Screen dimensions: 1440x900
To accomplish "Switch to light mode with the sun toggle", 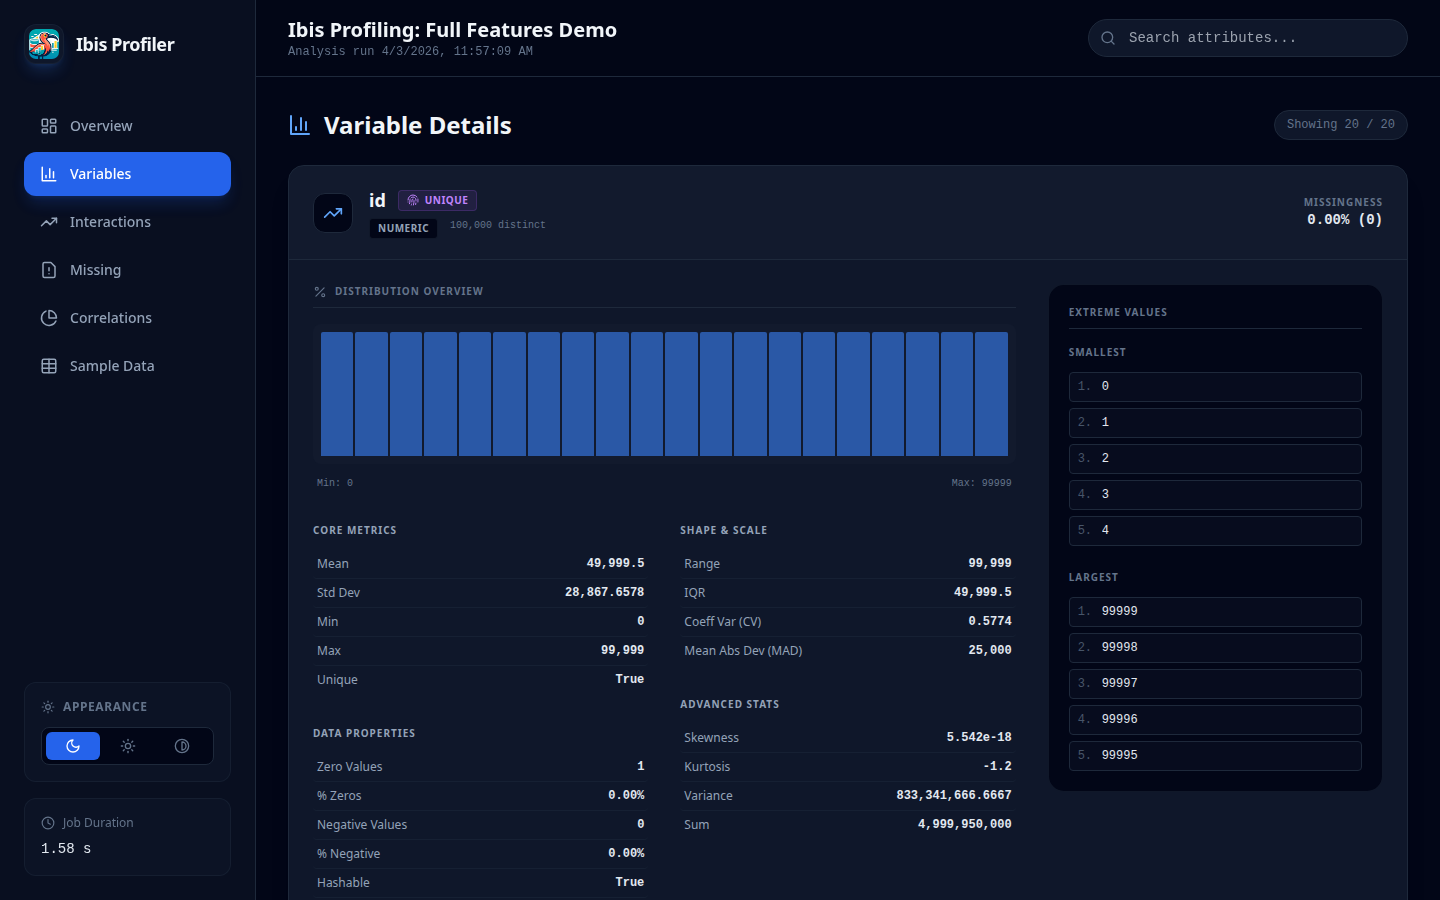I will (x=127, y=745).
